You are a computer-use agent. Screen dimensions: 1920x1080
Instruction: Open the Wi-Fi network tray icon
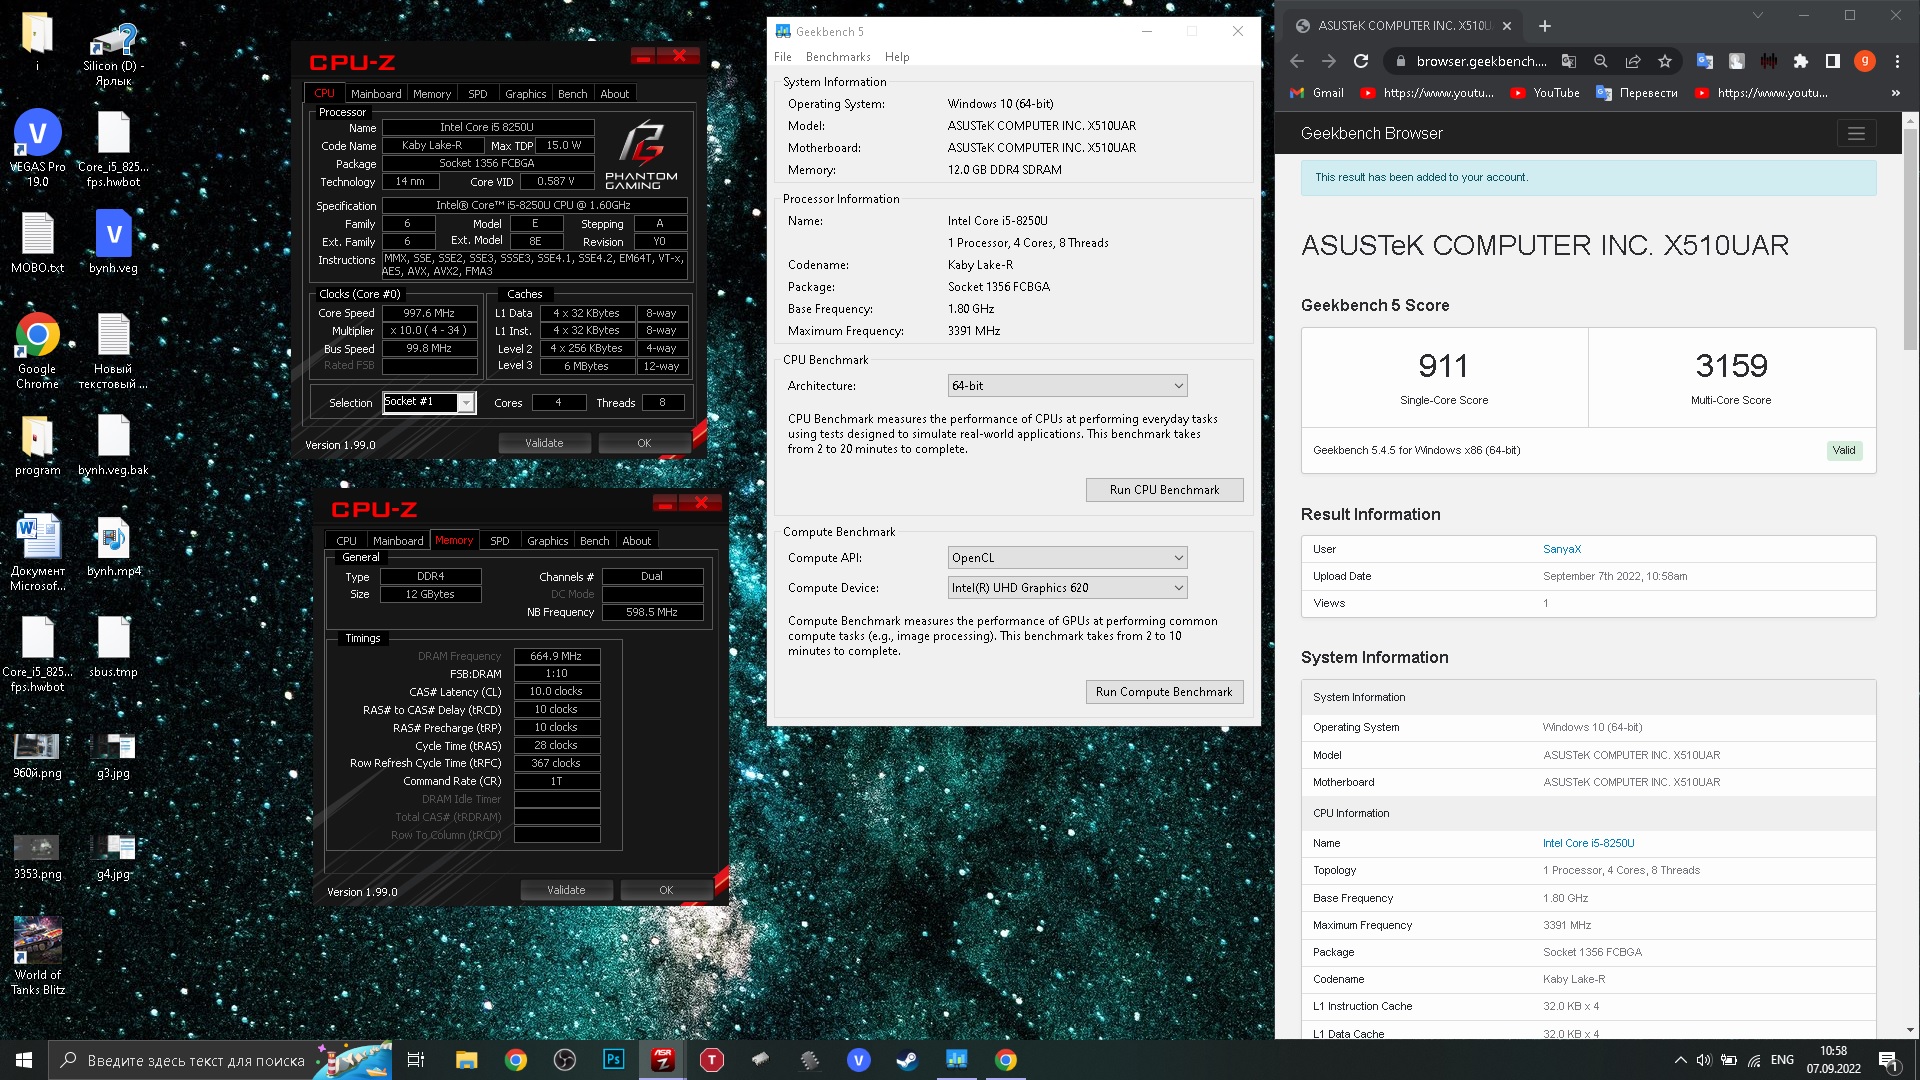pos(1754,1060)
